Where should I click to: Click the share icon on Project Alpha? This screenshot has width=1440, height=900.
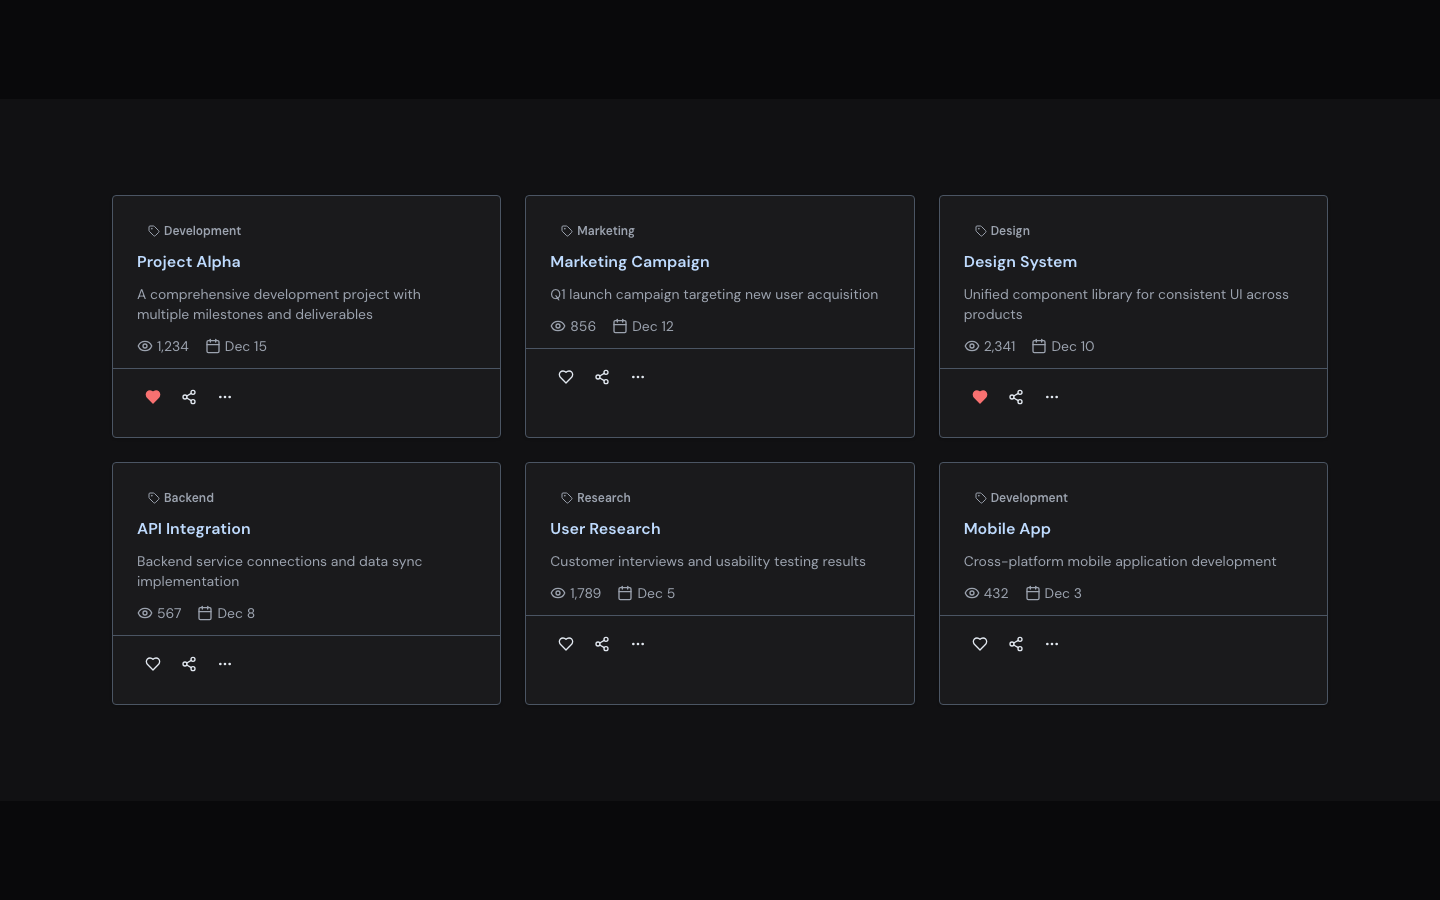point(189,397)
